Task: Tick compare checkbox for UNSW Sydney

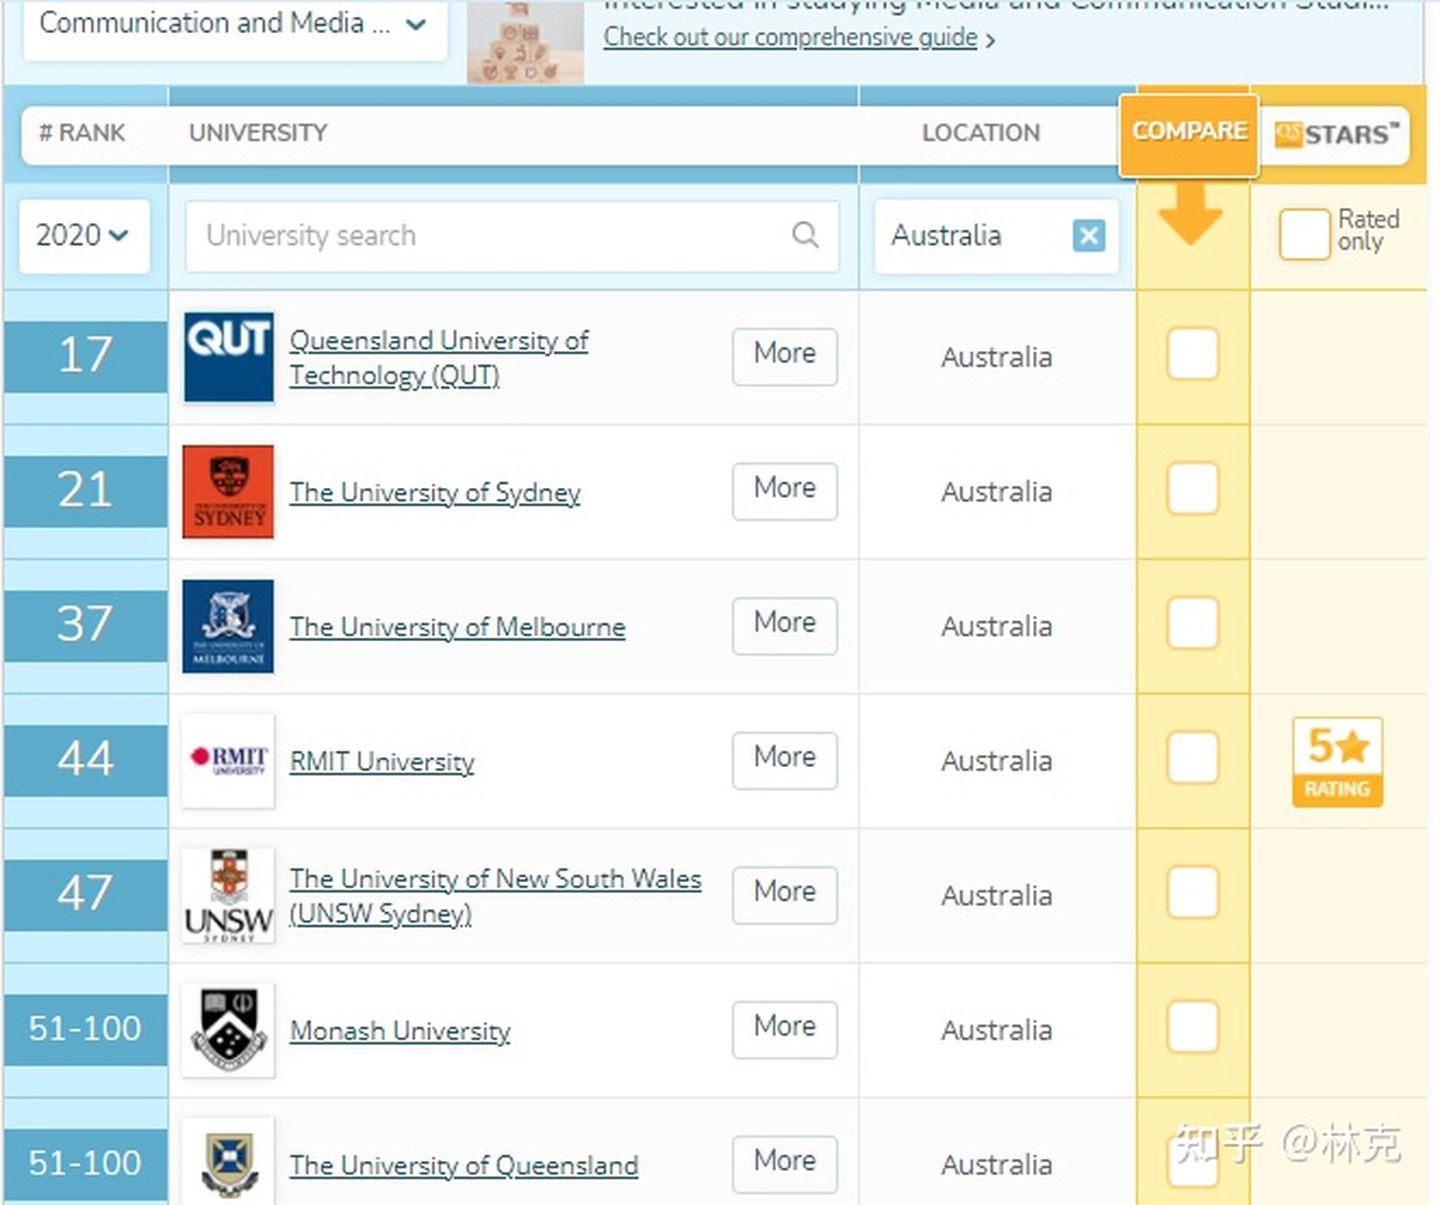Action: click(1193, 892)
